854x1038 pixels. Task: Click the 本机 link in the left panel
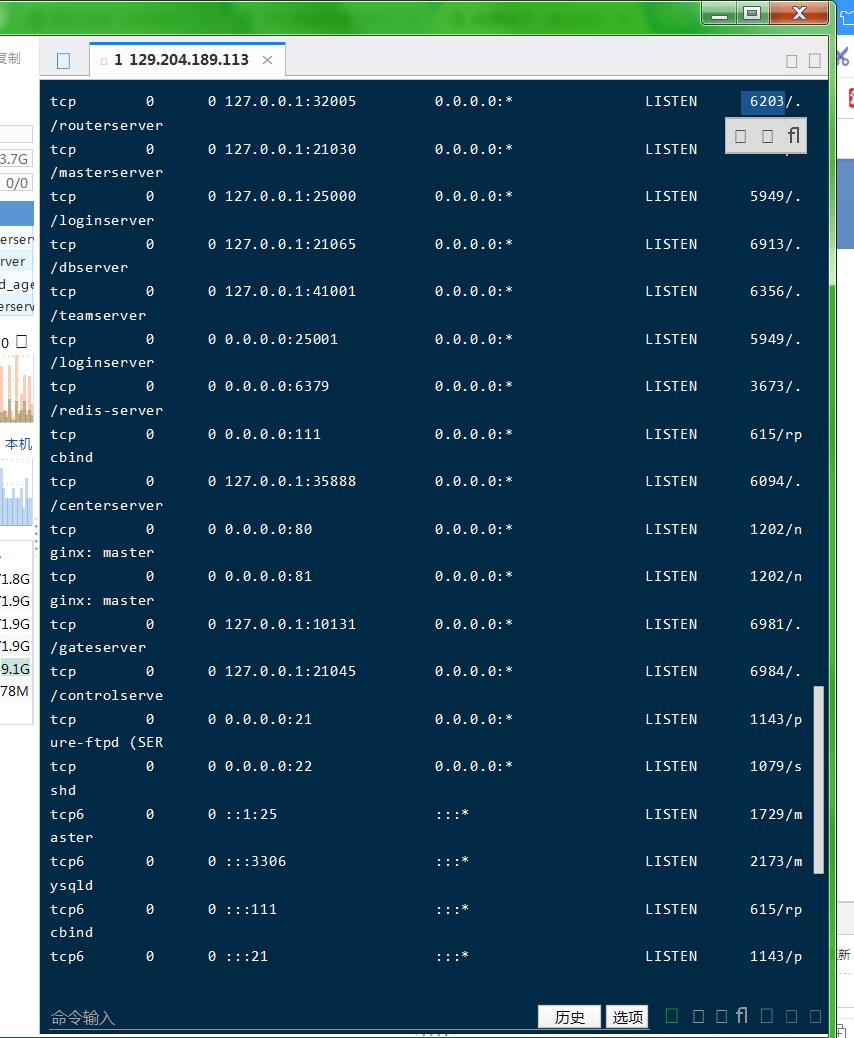click(18, 443)
